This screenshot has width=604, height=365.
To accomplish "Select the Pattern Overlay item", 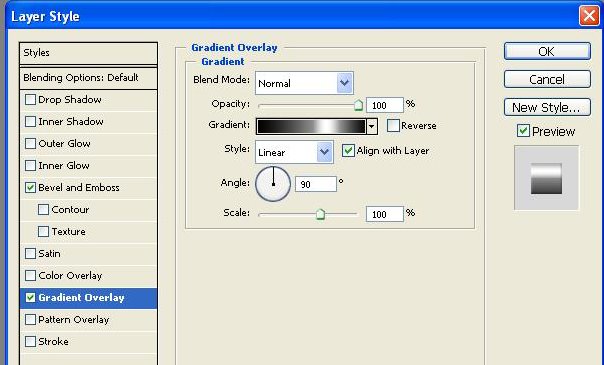I will [88, 320].
